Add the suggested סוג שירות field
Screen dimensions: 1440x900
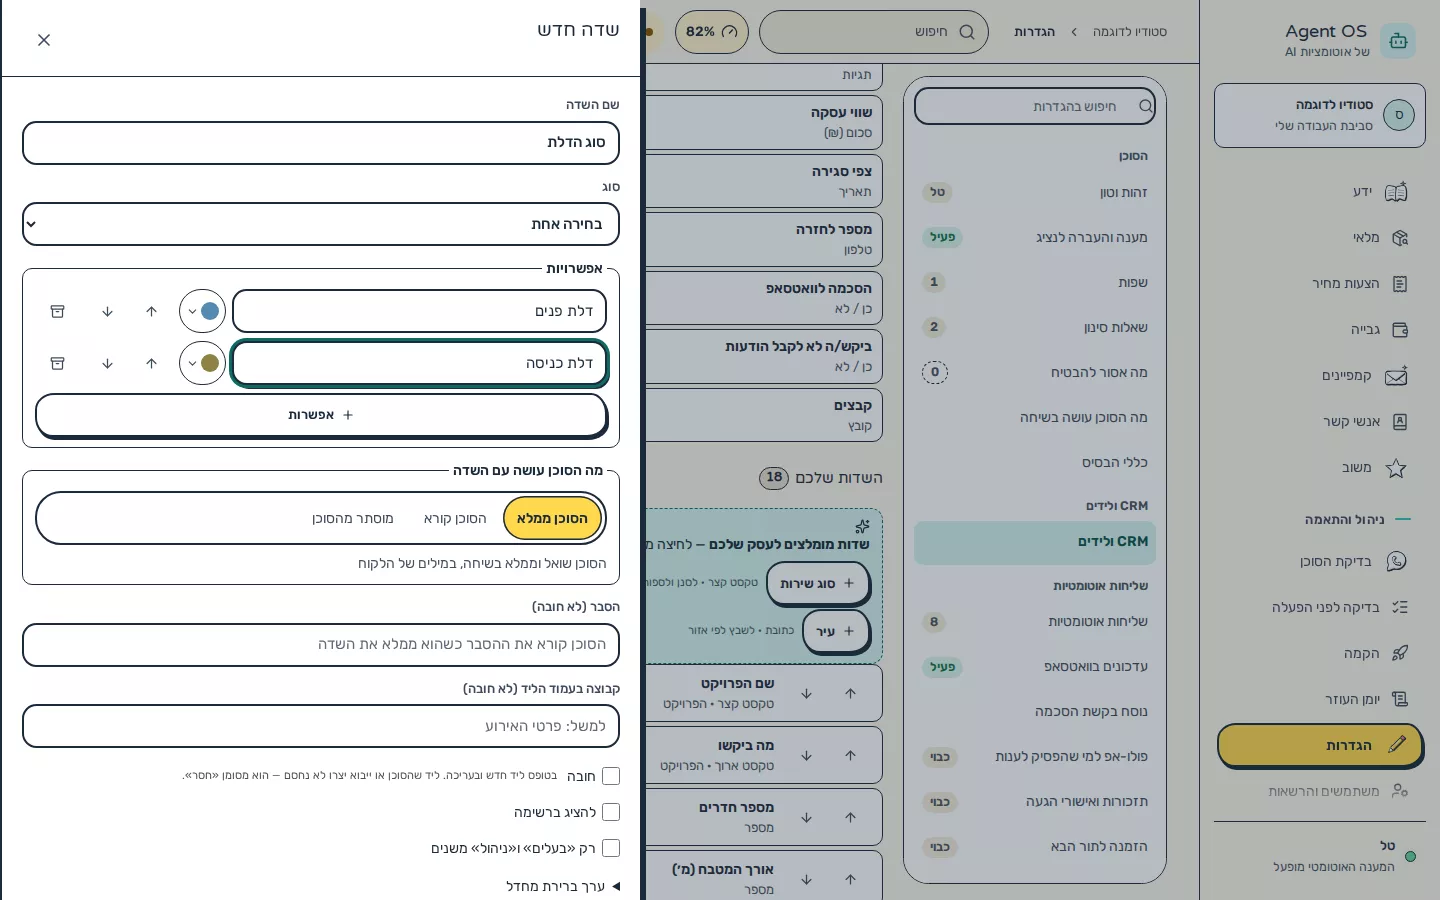point(818,584)
